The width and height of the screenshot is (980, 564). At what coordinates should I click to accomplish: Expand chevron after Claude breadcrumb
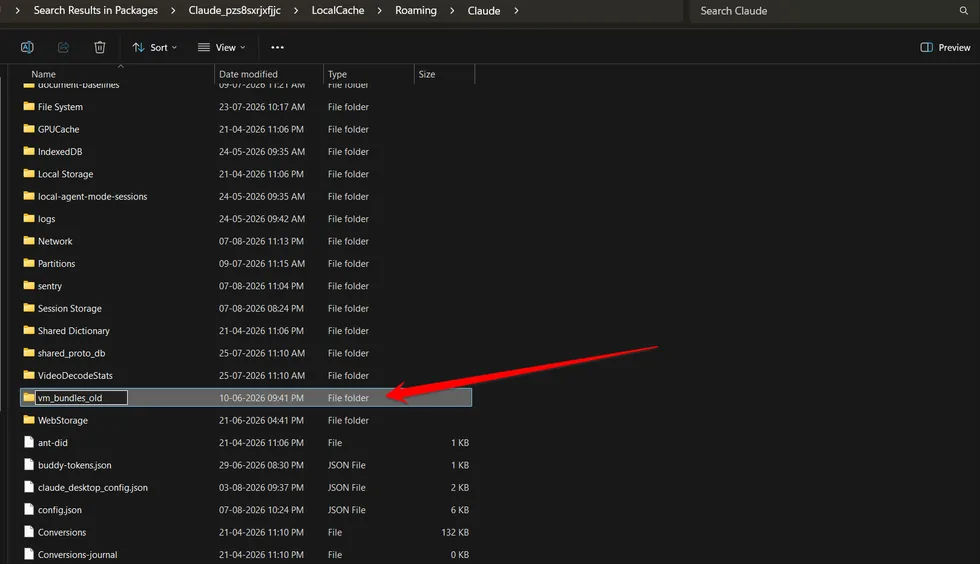(x=516, y=11)
